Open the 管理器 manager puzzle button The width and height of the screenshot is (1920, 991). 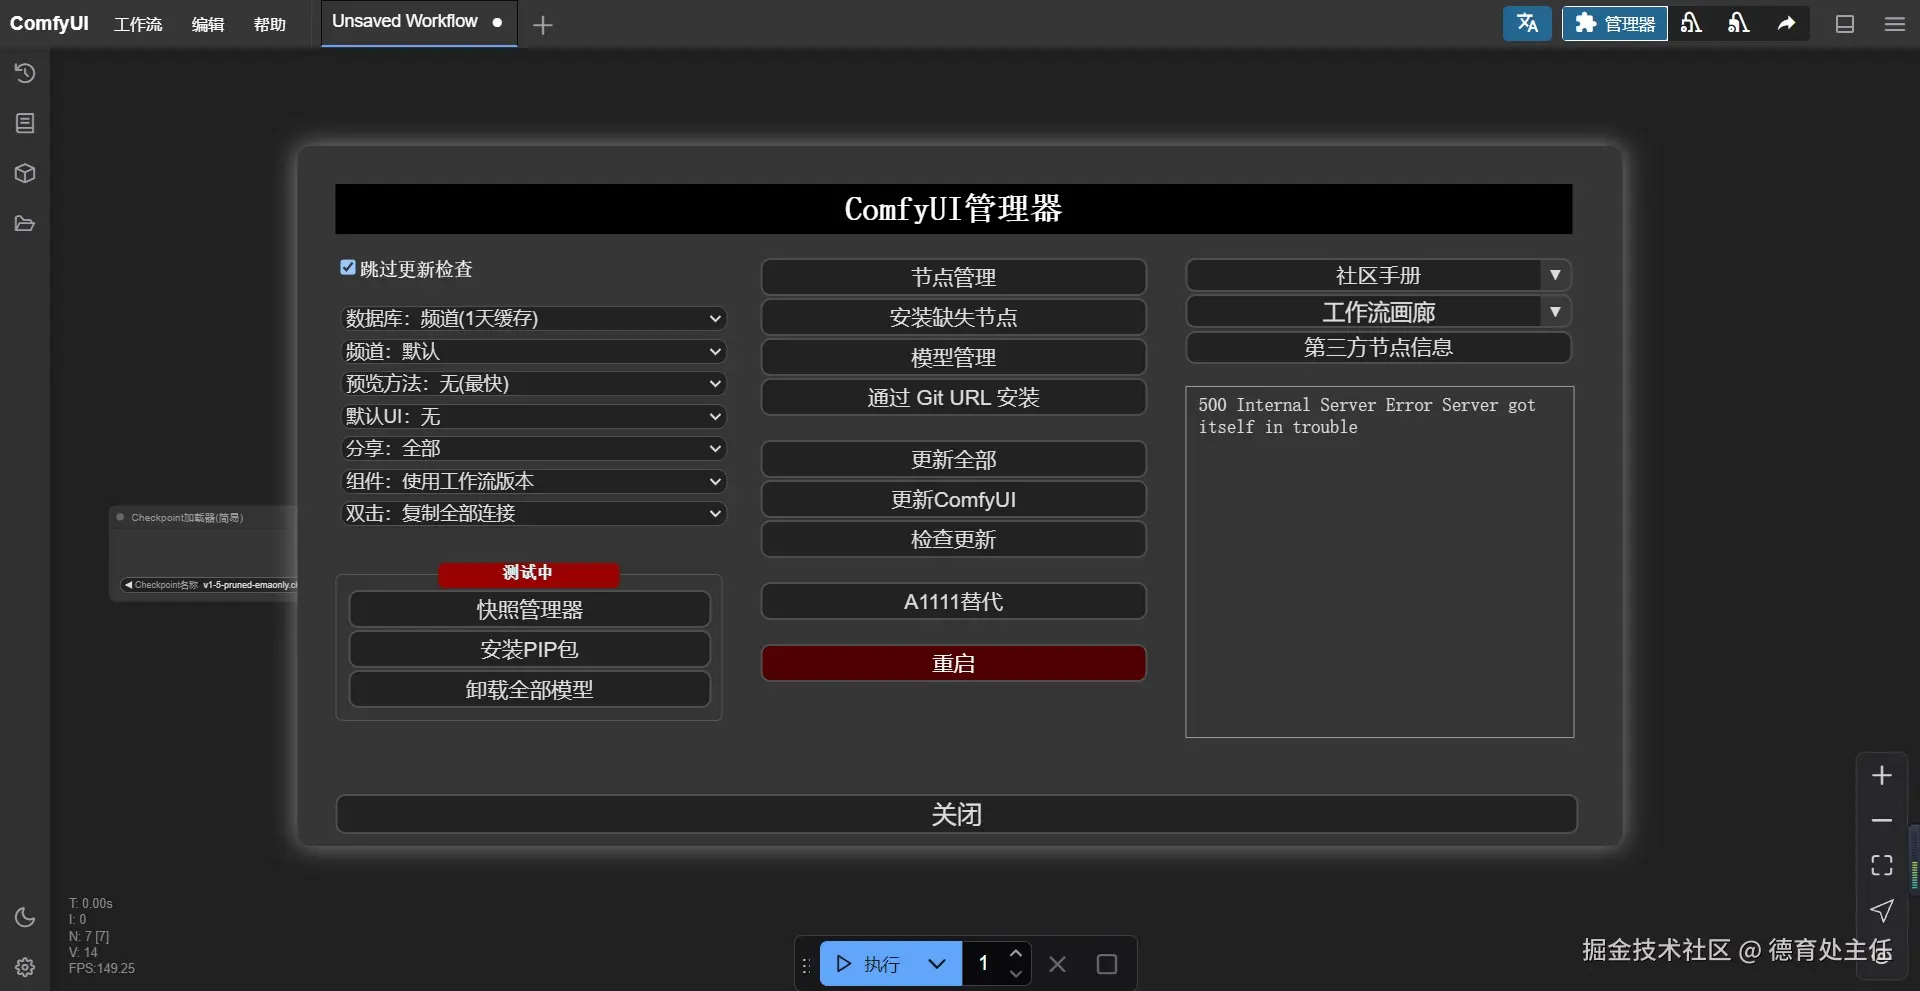point(1615,23)
